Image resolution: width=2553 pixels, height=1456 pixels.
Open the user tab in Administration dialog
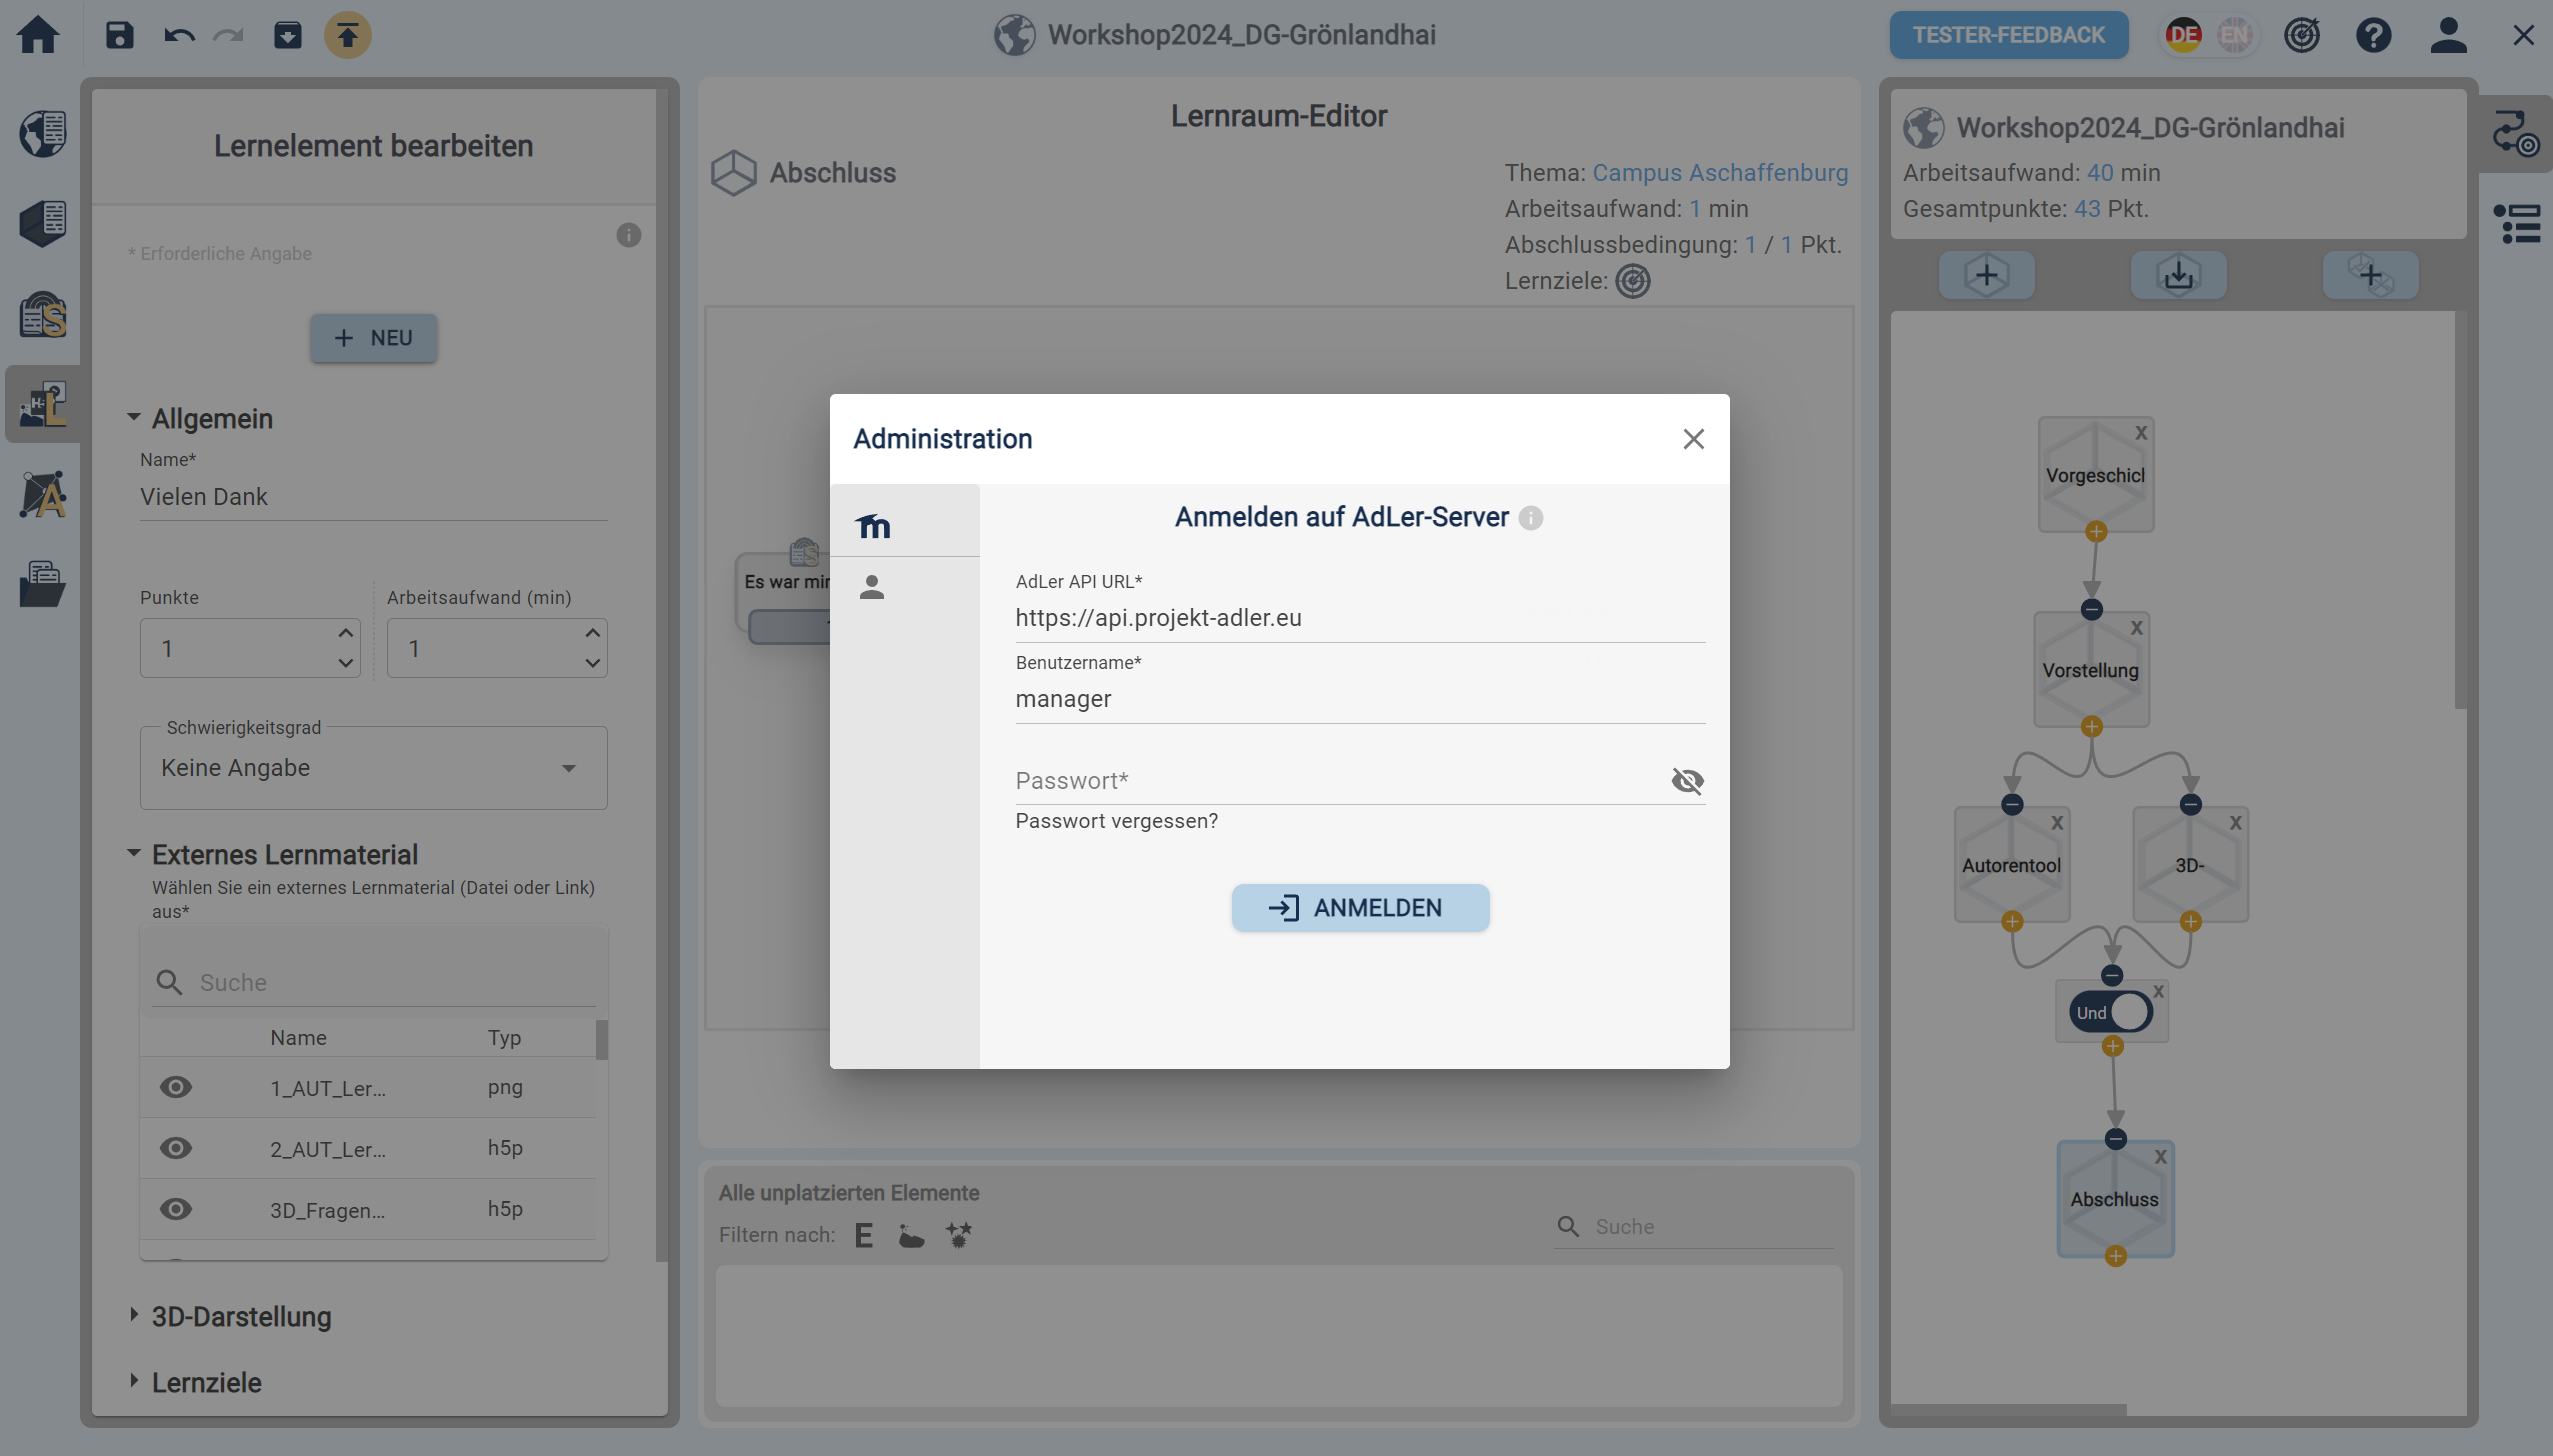click(x=872, y=587)
